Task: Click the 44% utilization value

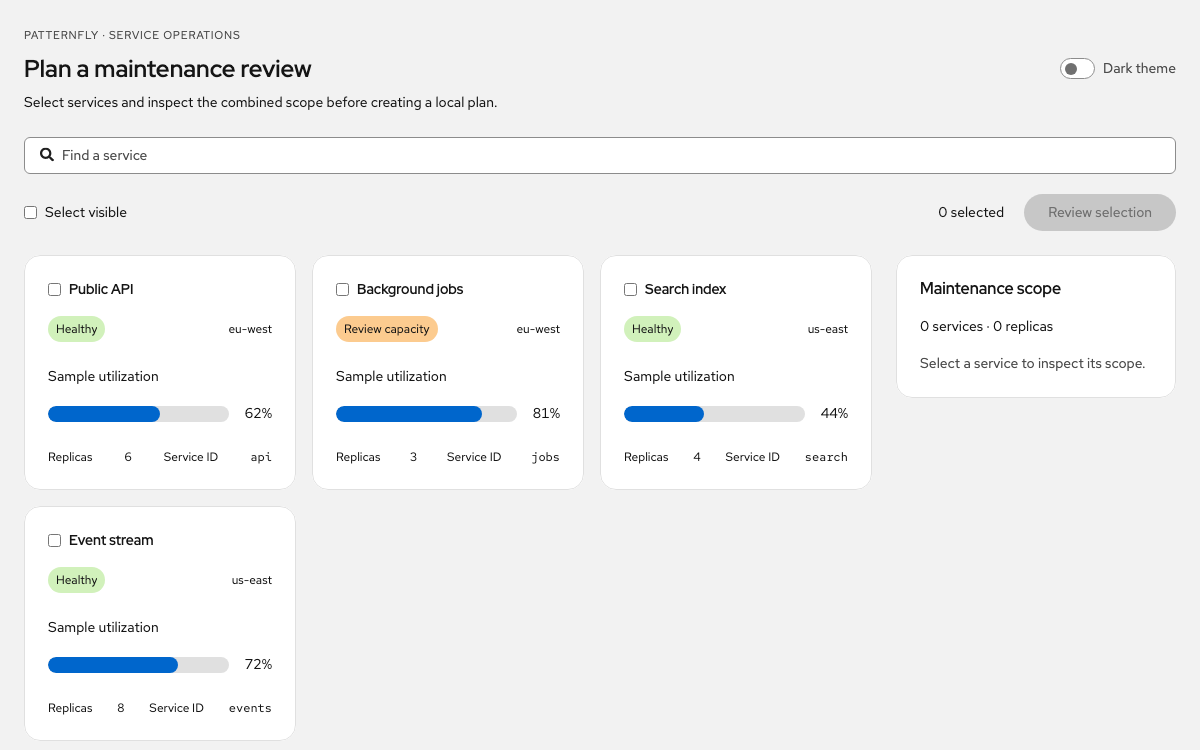Action: [834, 413]
